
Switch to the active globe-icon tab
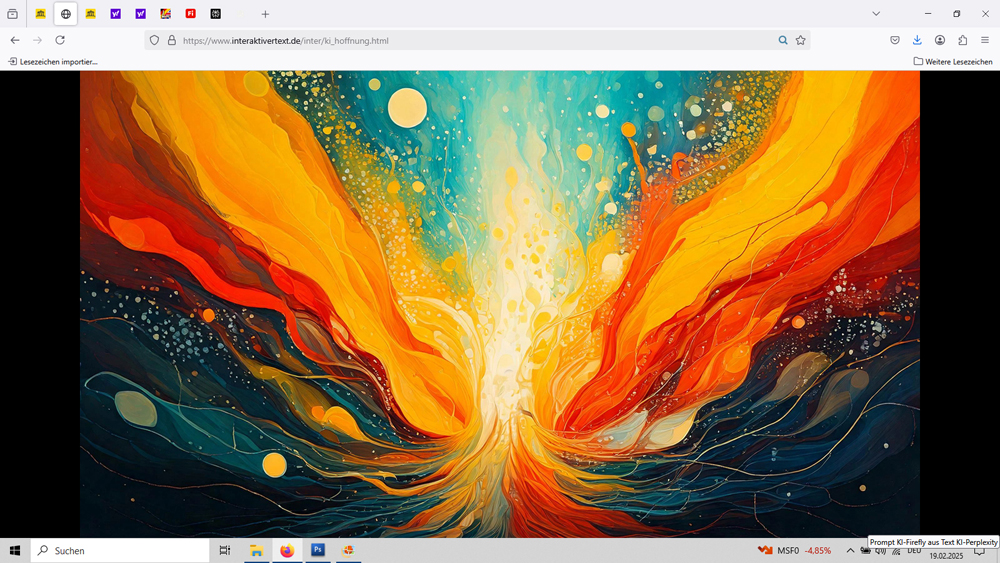pos(65,13)
